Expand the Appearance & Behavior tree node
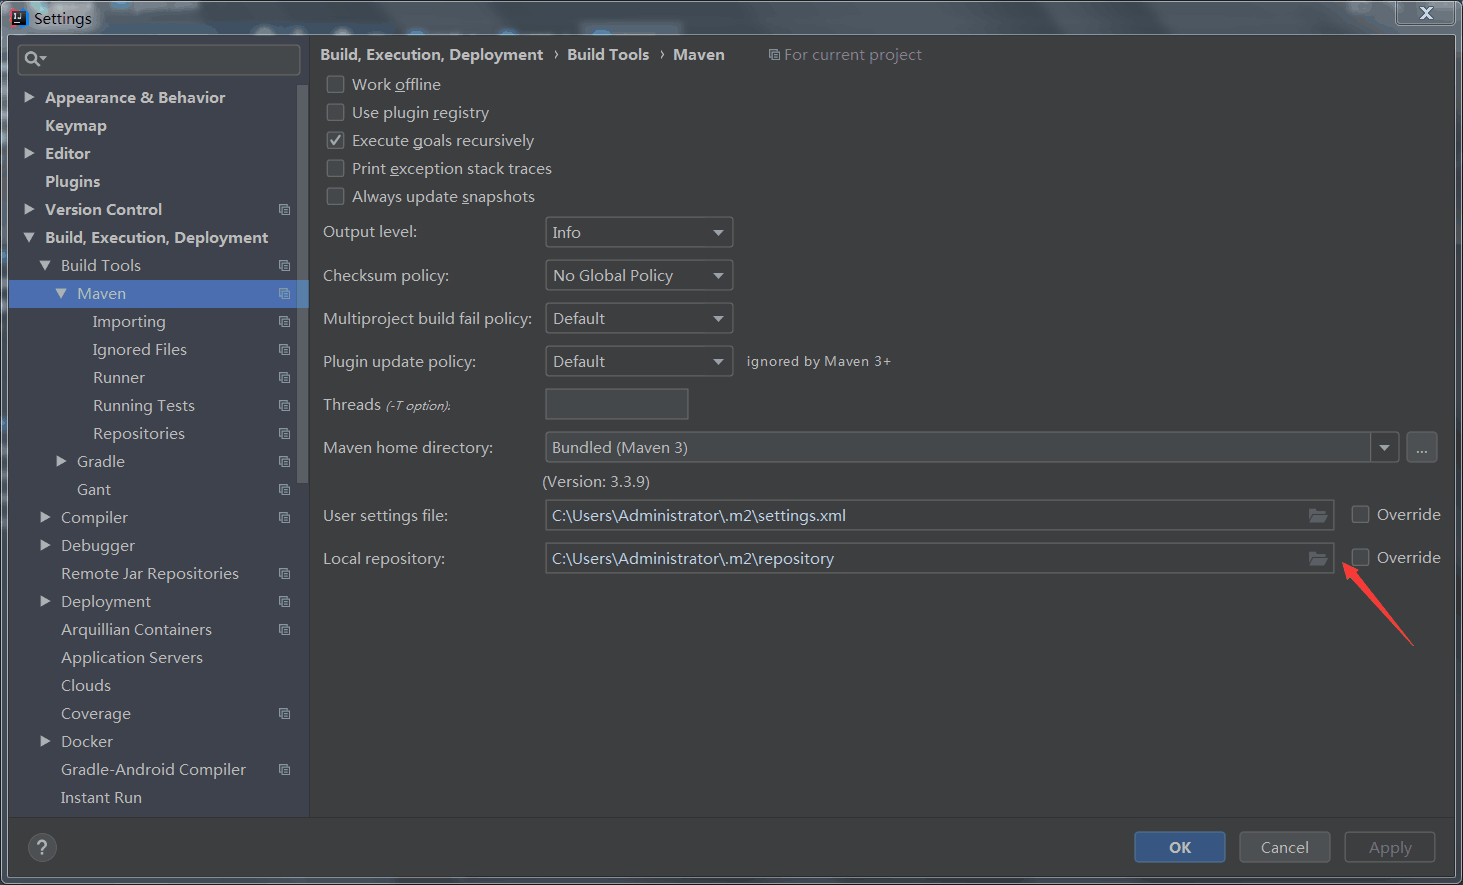1463x885 pixels. click(29, 98)
